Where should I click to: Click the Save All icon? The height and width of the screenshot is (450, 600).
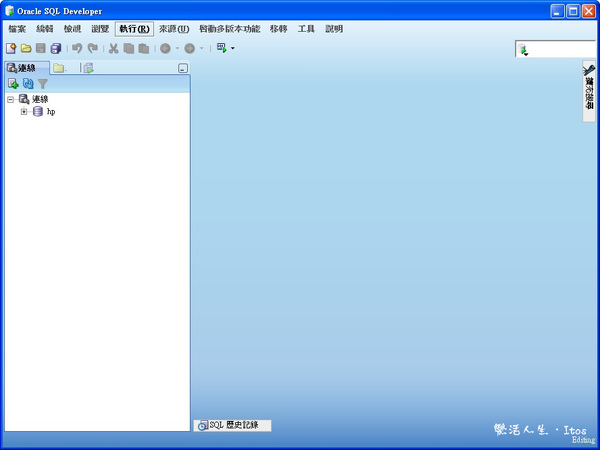(x=56, y=48)
